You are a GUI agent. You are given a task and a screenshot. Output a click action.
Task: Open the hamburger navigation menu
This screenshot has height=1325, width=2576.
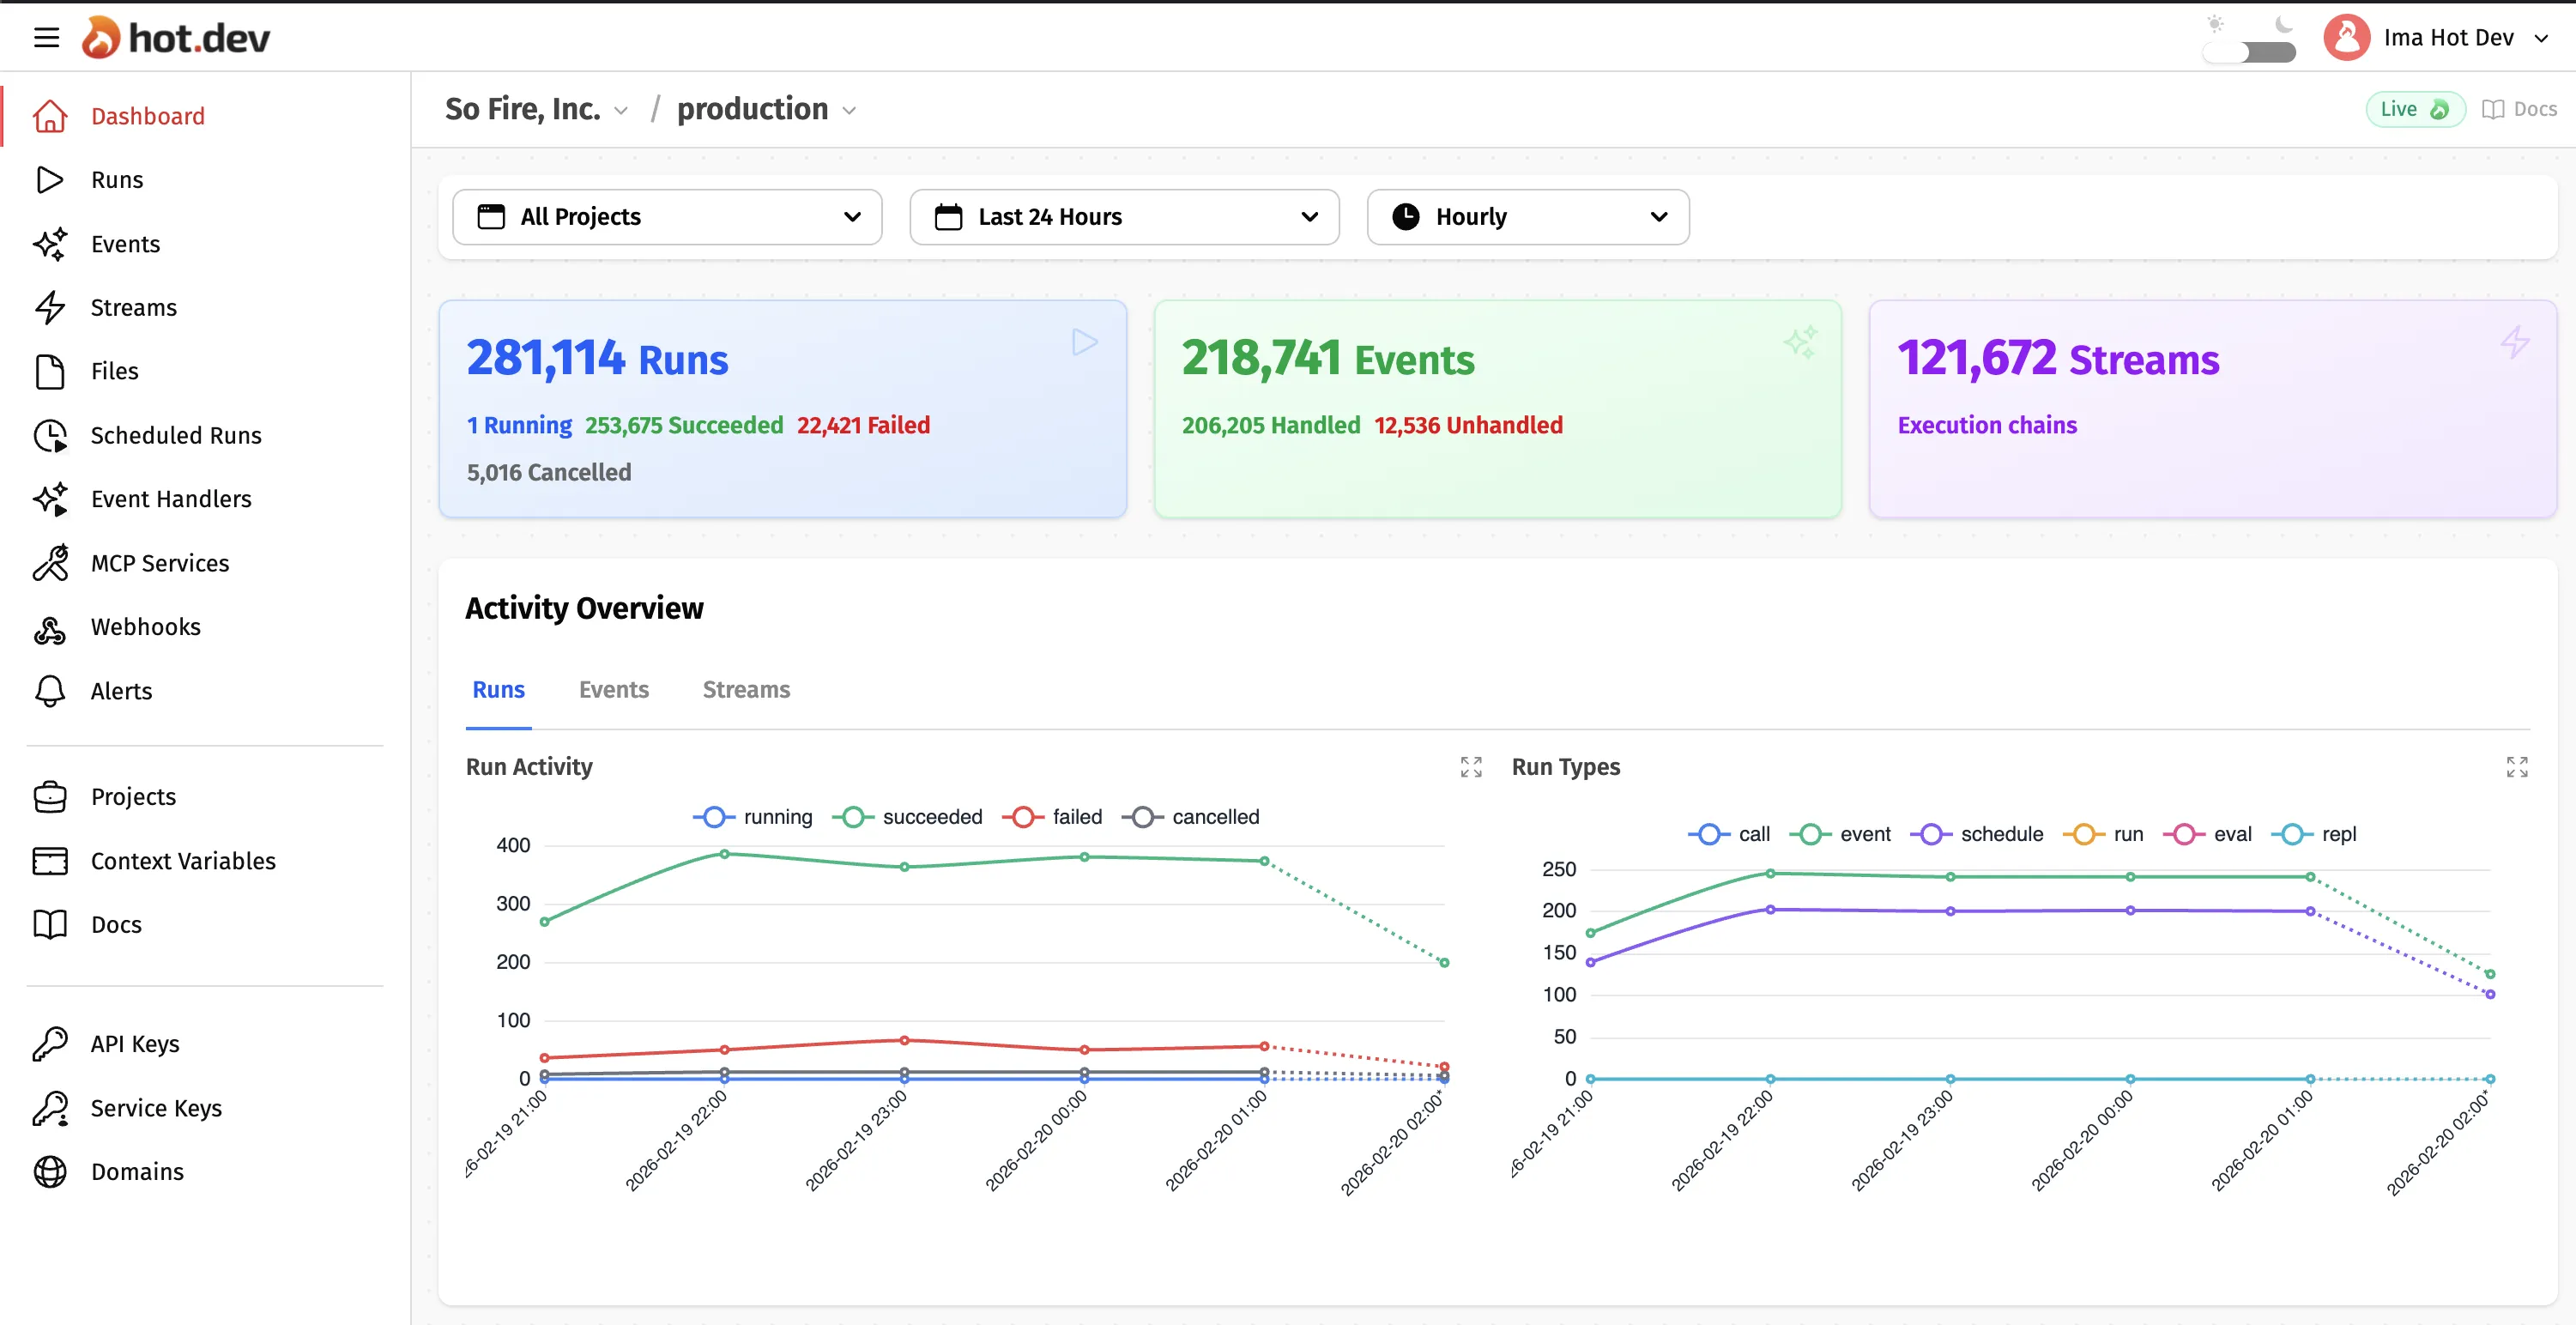tap(47, 36)
